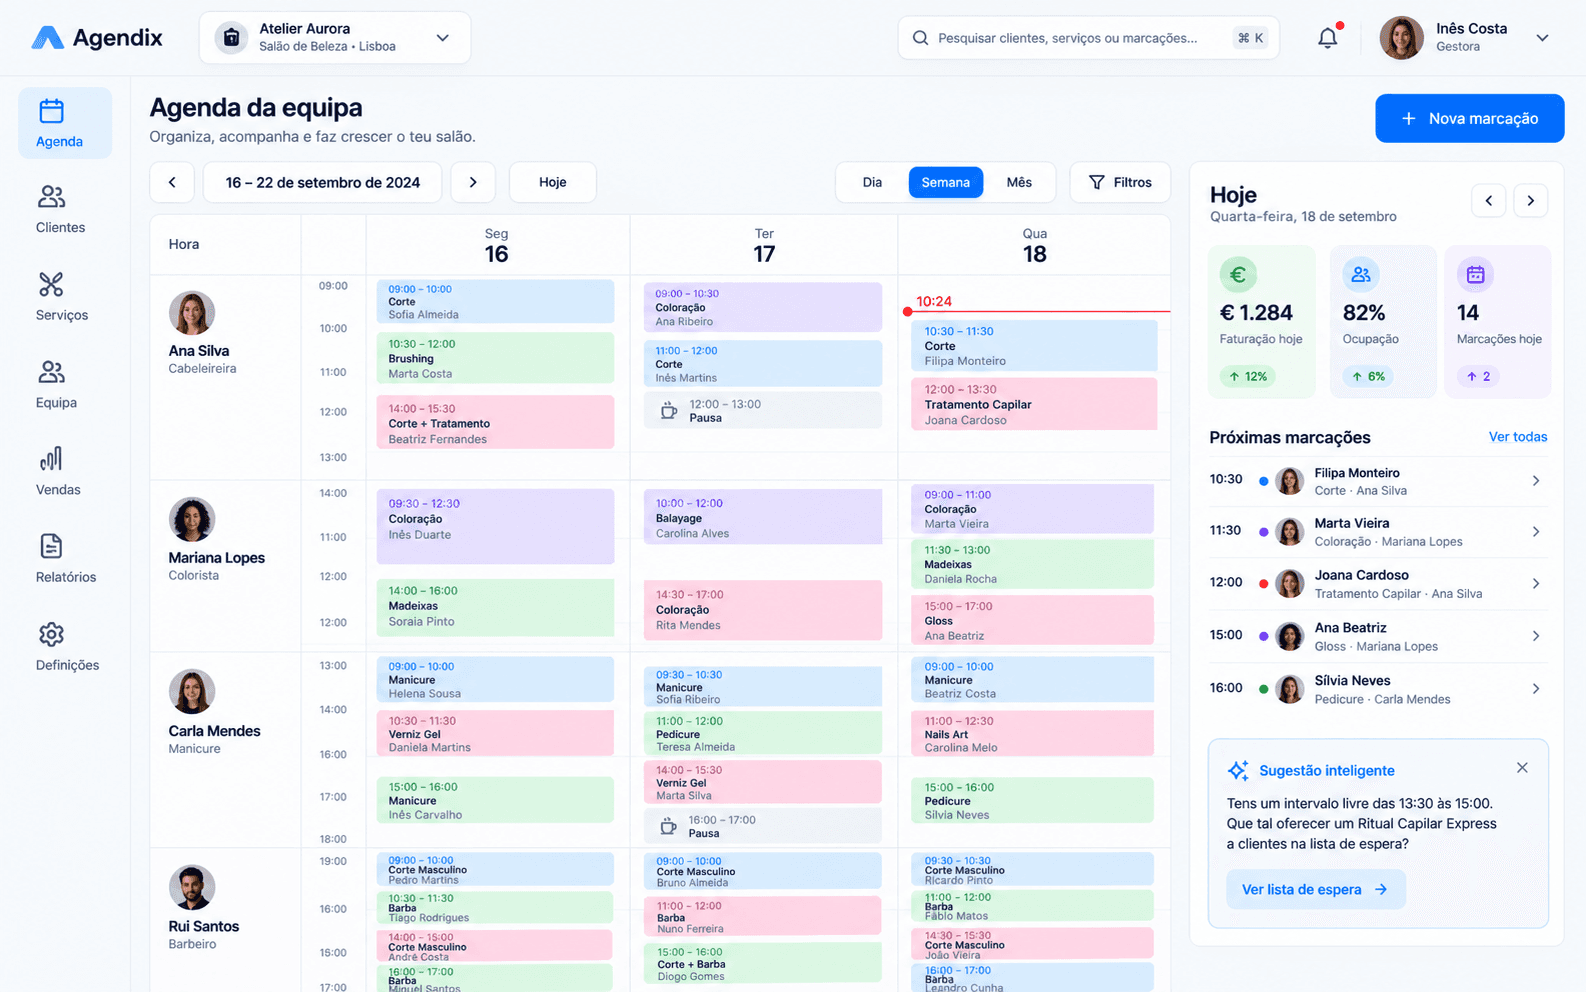Open Ver todas upcoming appointments

(x=1517, y=437)
